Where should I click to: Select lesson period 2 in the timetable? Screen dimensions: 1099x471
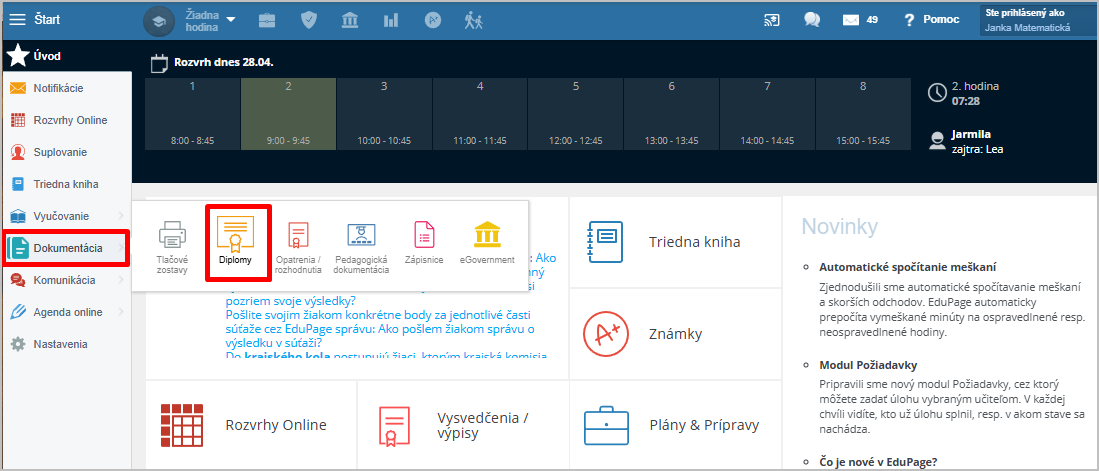[288, 114]
